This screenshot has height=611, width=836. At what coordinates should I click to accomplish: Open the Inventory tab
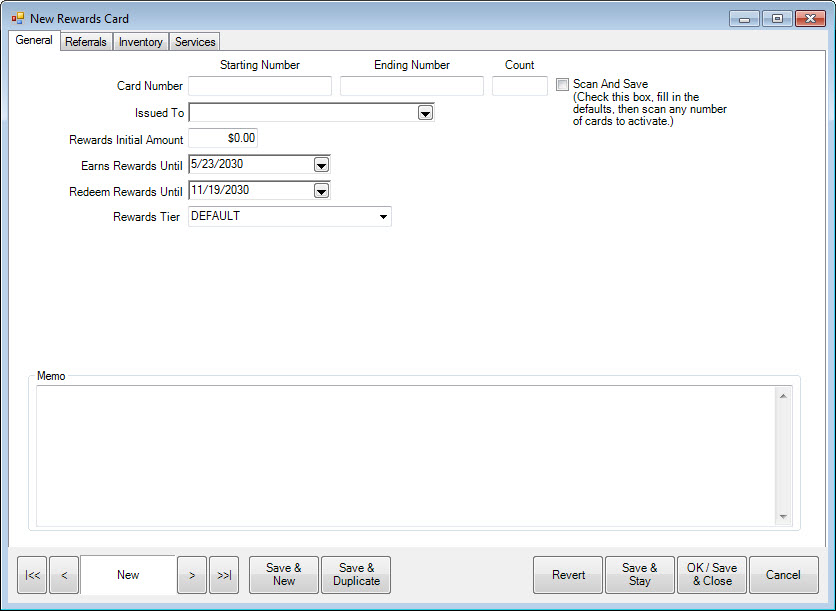141,42
